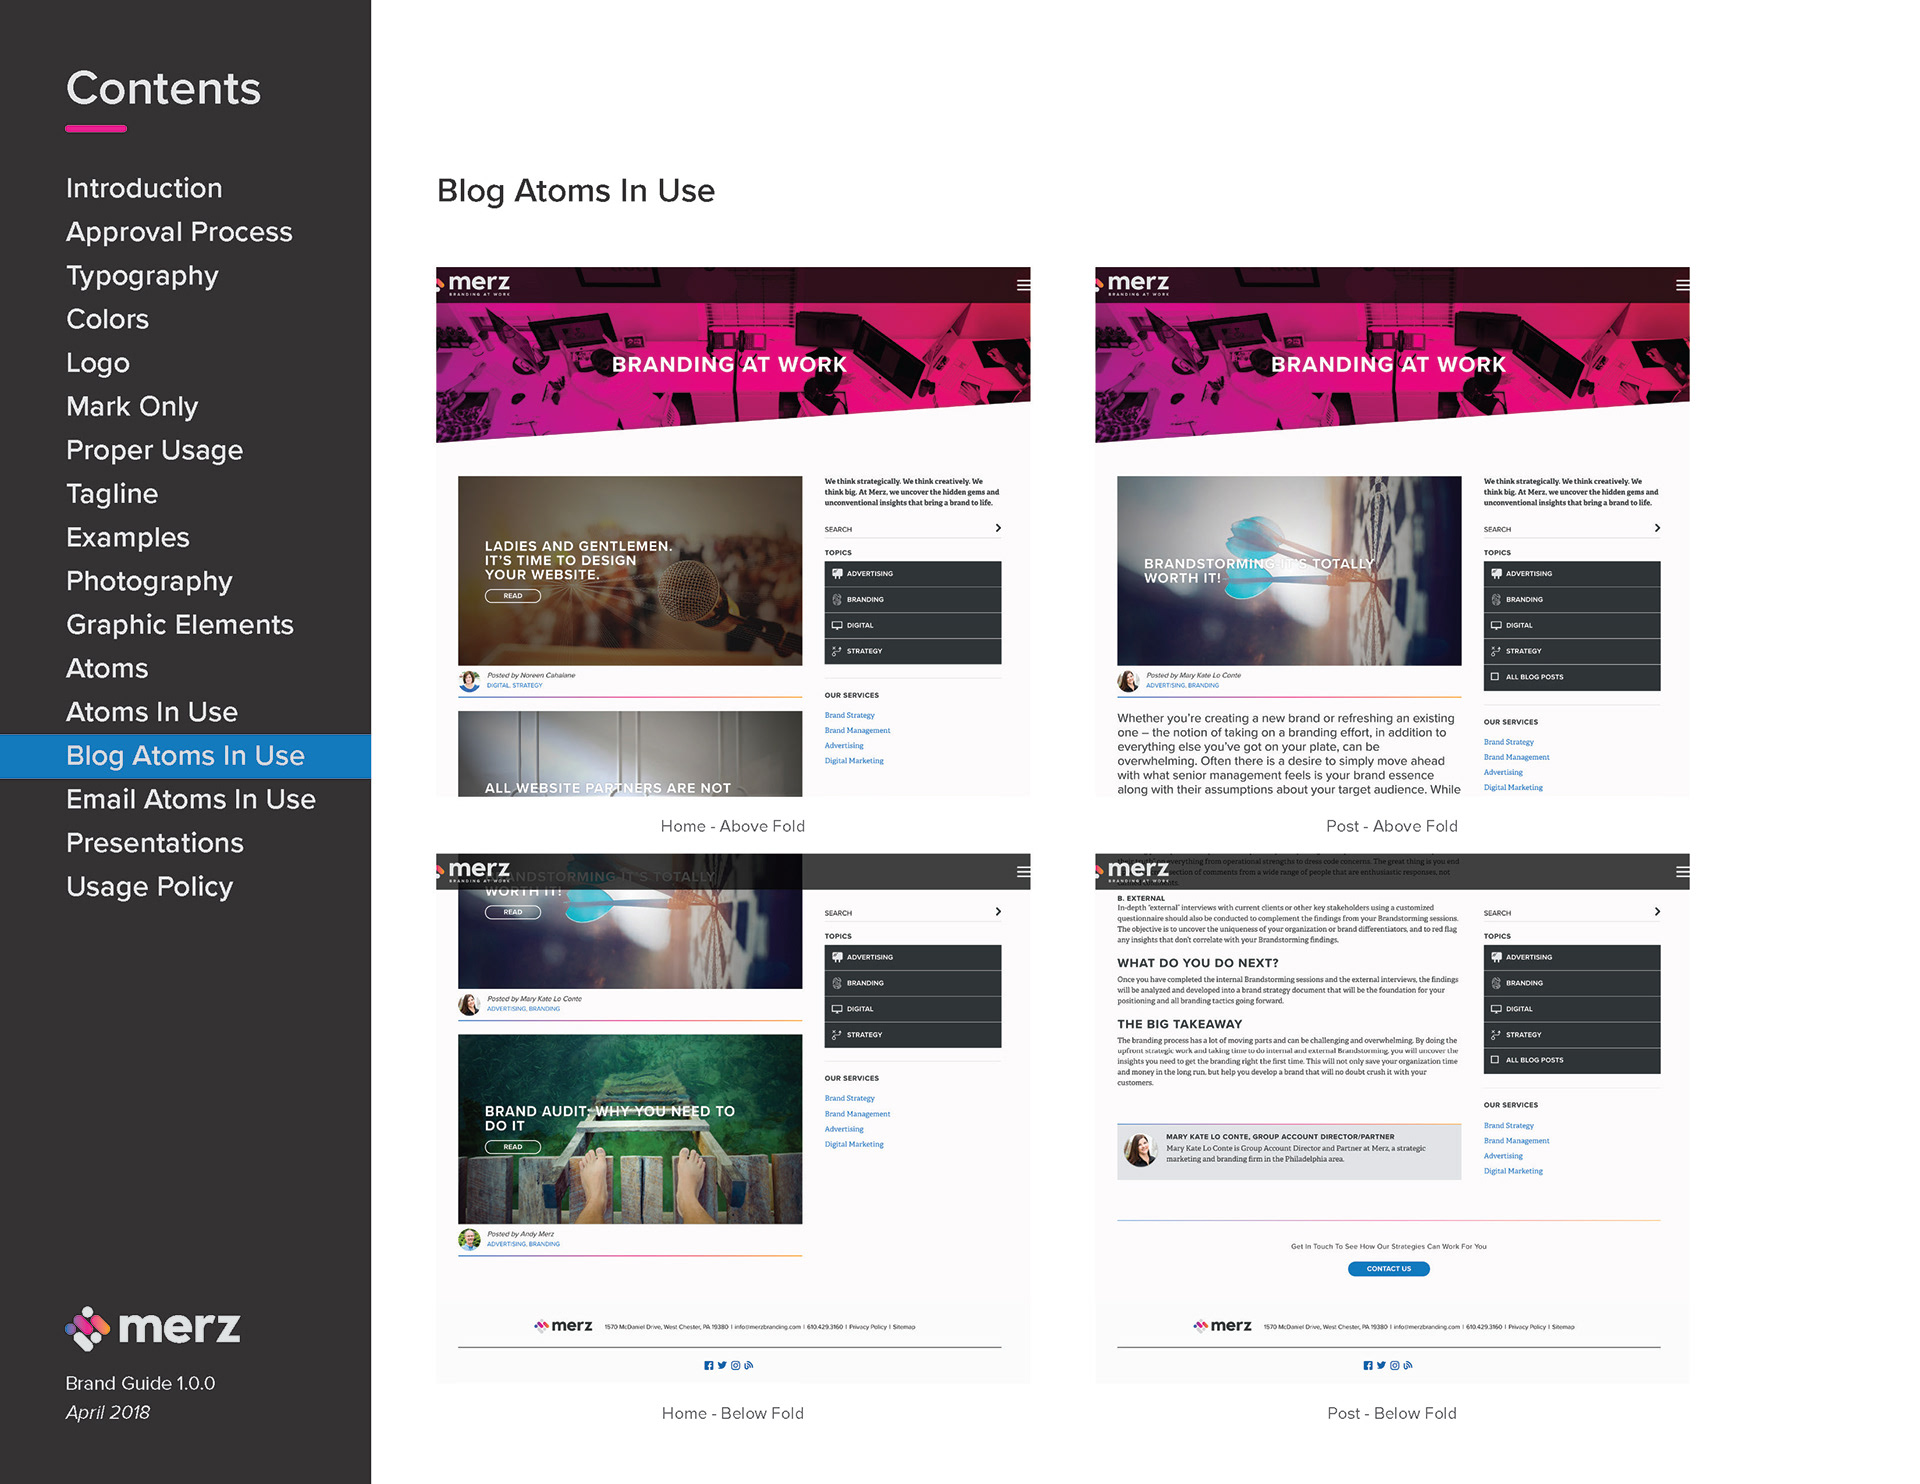Click Contact Us button in Post Below Fold
The height and width of the screenshot is (1484, 1920).
1388,1269
